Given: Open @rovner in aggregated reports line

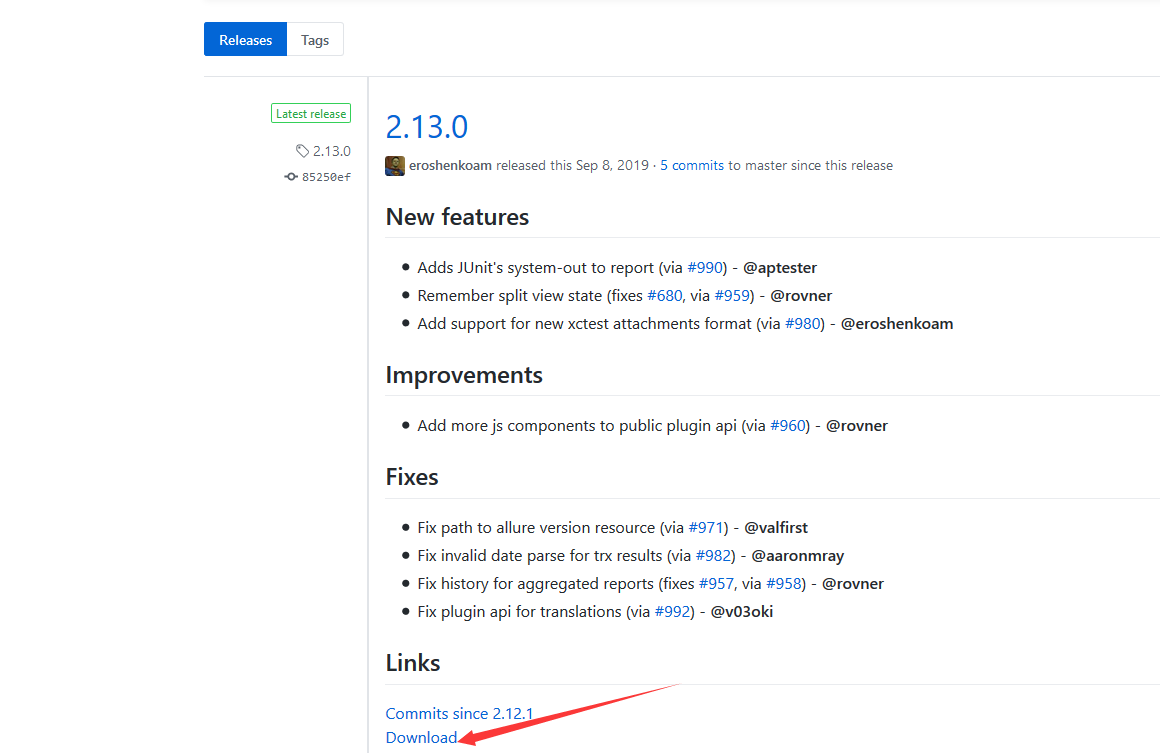Looking at the screenshot, I should (853, 584).
